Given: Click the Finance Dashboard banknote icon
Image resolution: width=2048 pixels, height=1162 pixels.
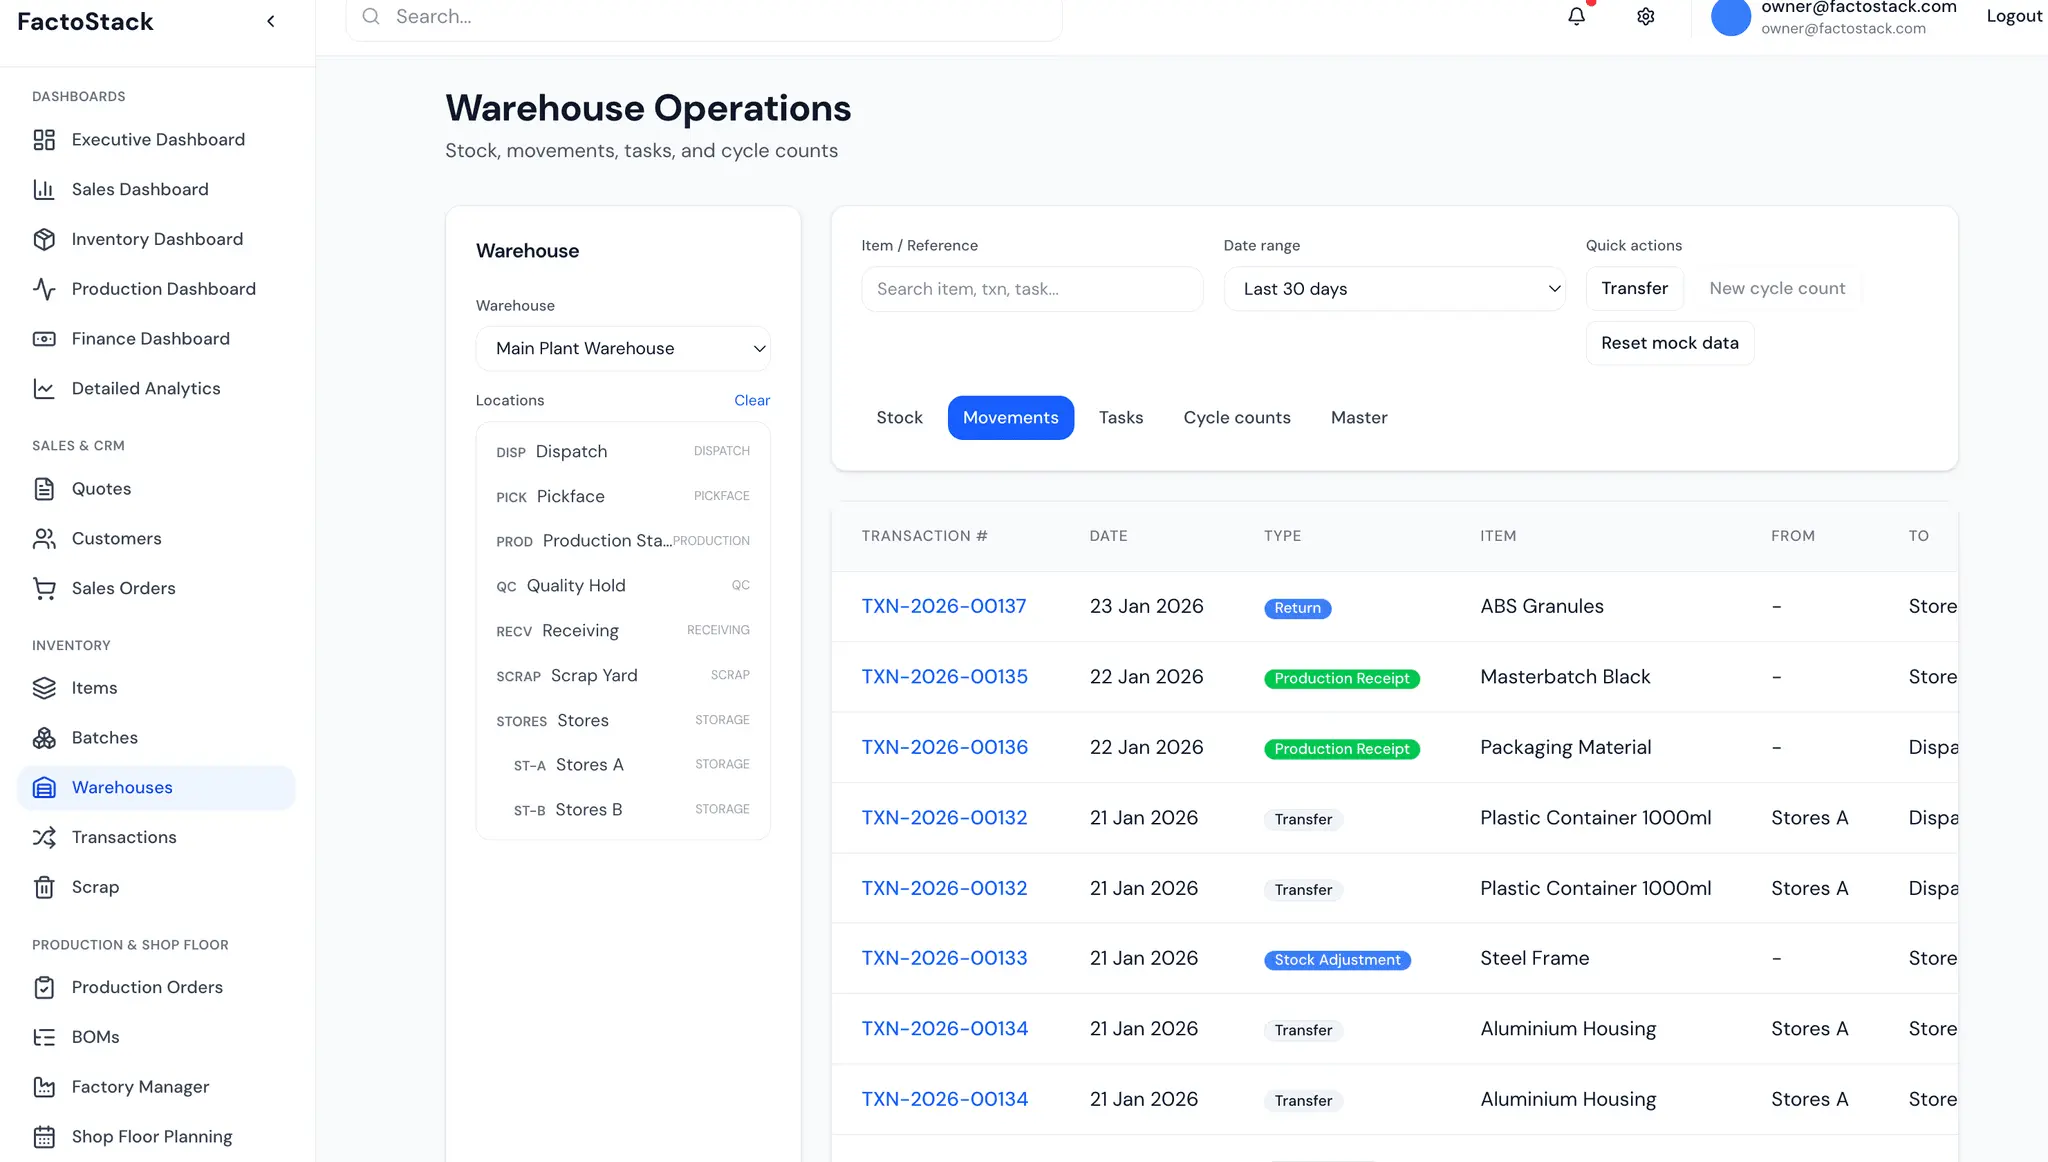Looking at the screenshot, I should pyautogui.click(x=44, y=339).
